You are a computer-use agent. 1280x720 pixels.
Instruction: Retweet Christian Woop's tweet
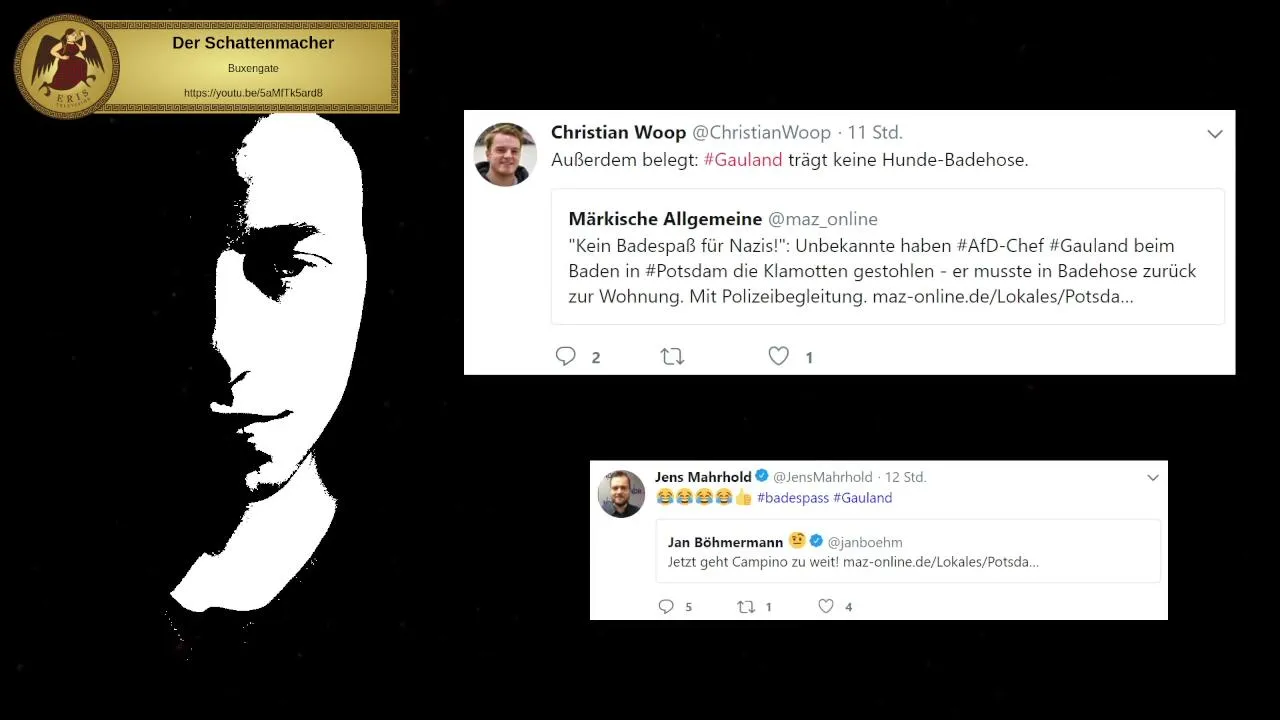672,356
